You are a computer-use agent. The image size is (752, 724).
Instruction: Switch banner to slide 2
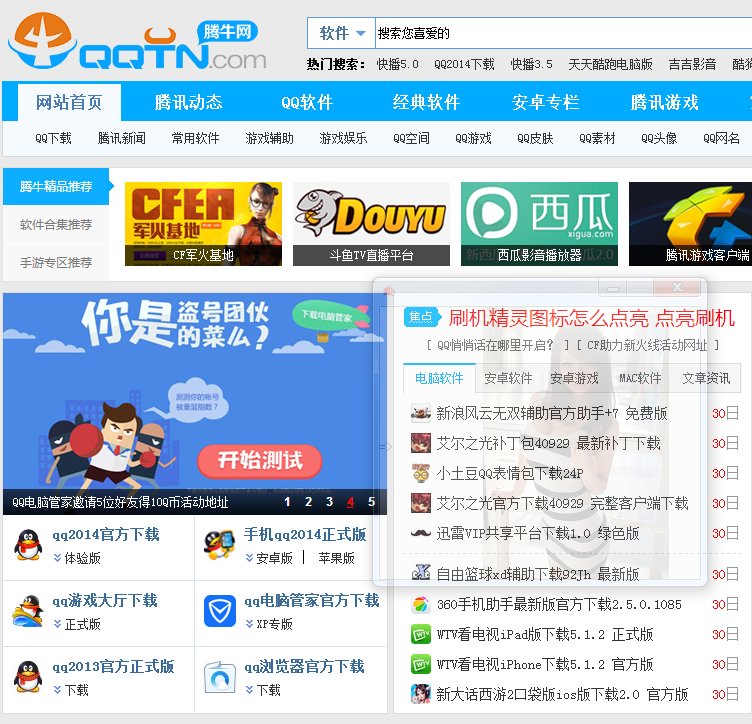(308, 502)
